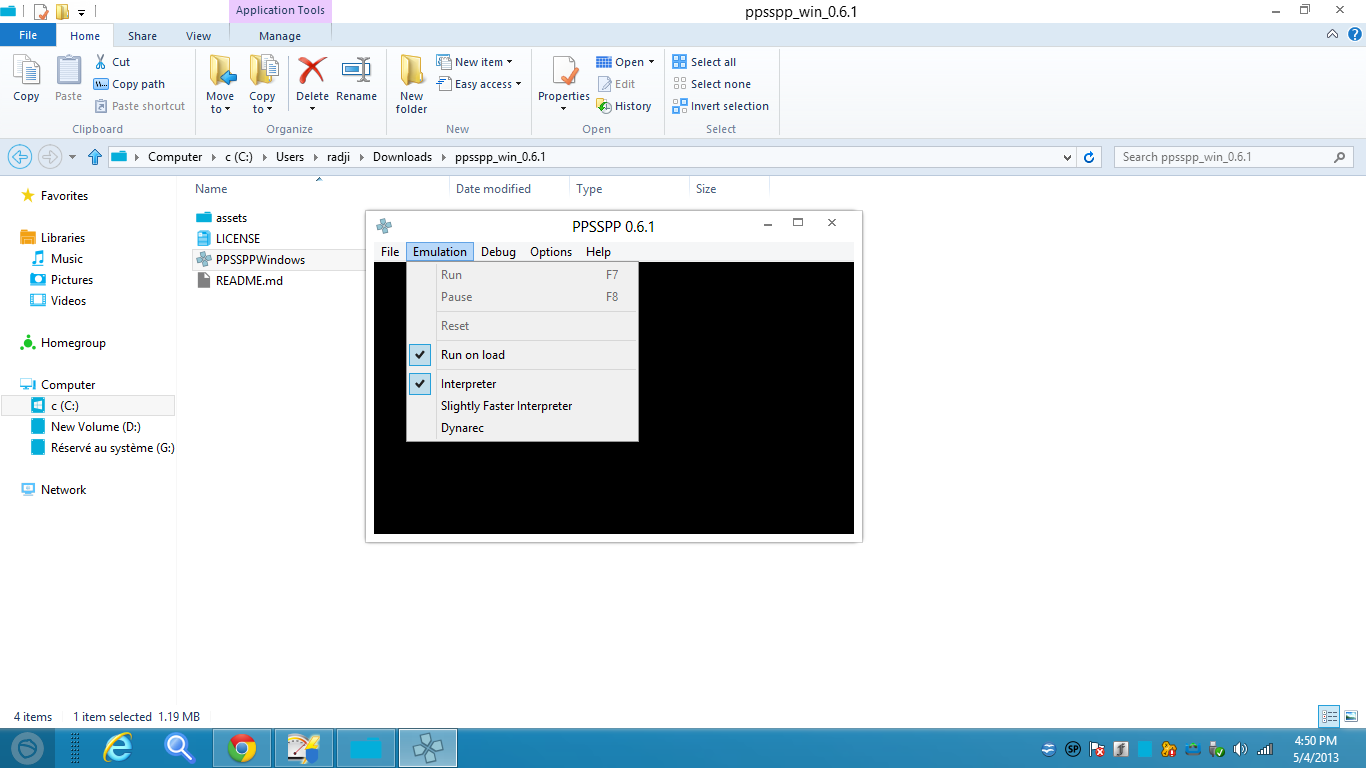Click the PPSSPP icon in taskbar
1366x768 pixels.
pyautogui.click(x=428, y=747)
